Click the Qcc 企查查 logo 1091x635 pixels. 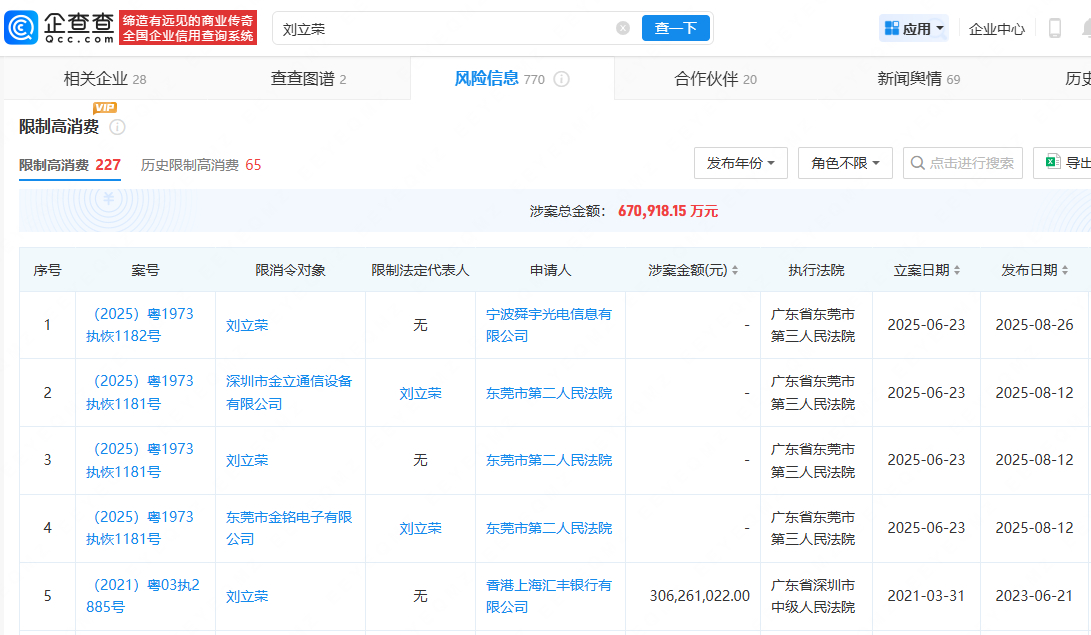pos(60,28)
